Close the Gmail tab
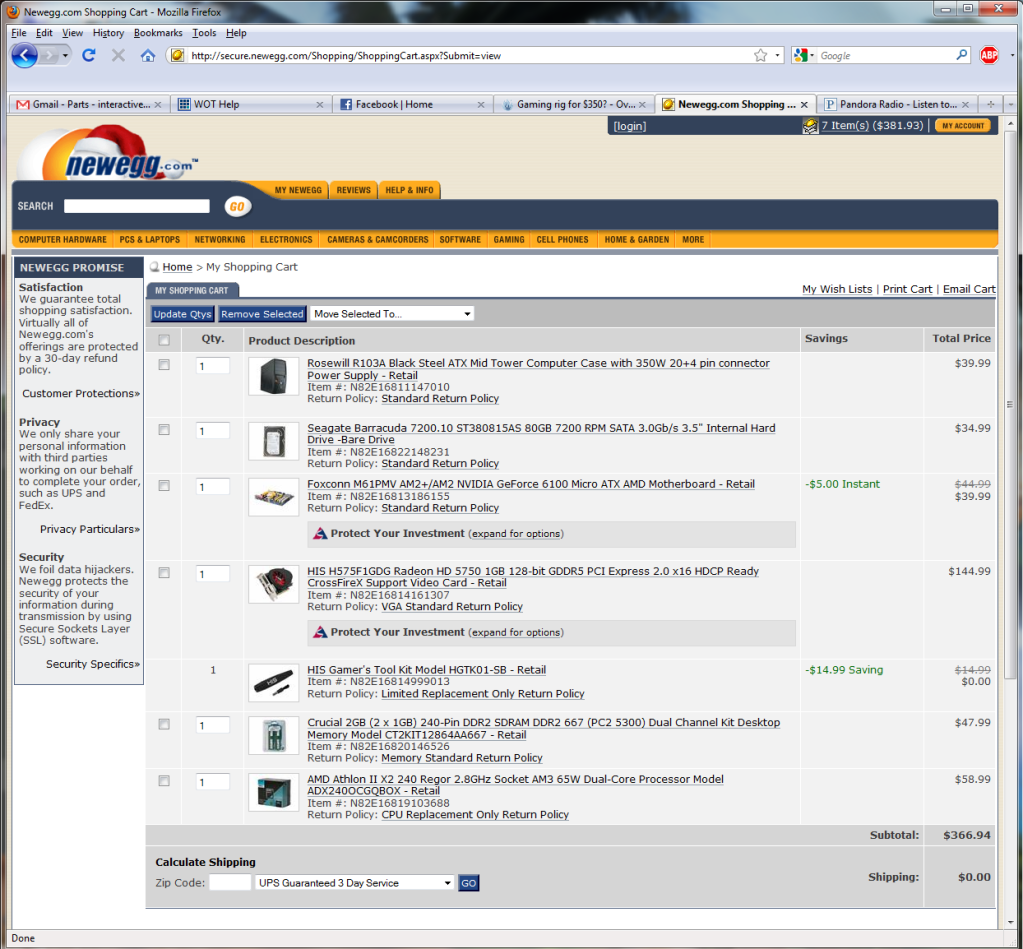The height and width of the screenshot is (949, 1023). coord(158,104)
